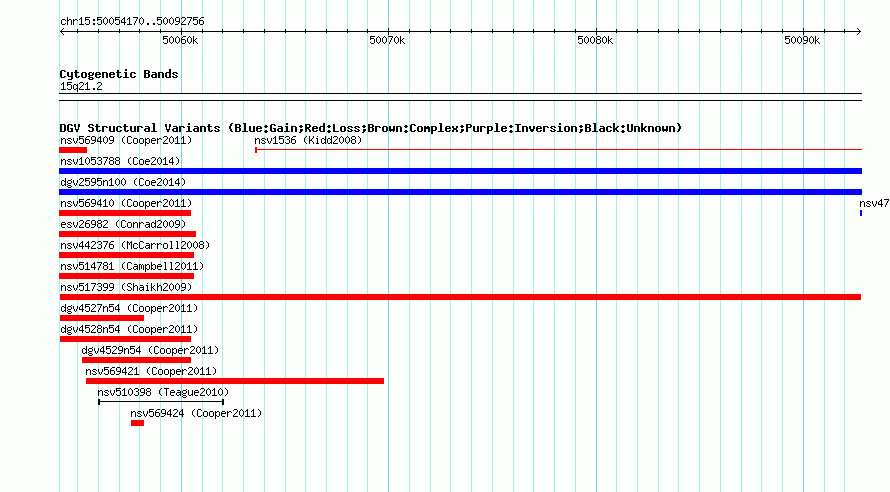Select the red loss bar under nsv569410
This screenshot has height=492, width=890.
tap(125, 213)
